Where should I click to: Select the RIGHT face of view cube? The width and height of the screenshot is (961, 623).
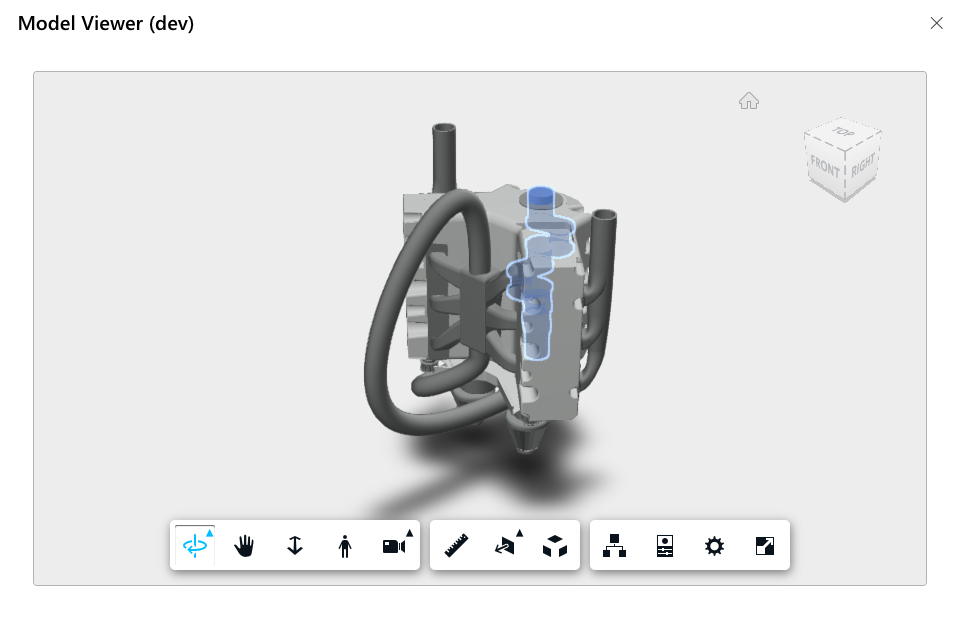pos(863,164)
